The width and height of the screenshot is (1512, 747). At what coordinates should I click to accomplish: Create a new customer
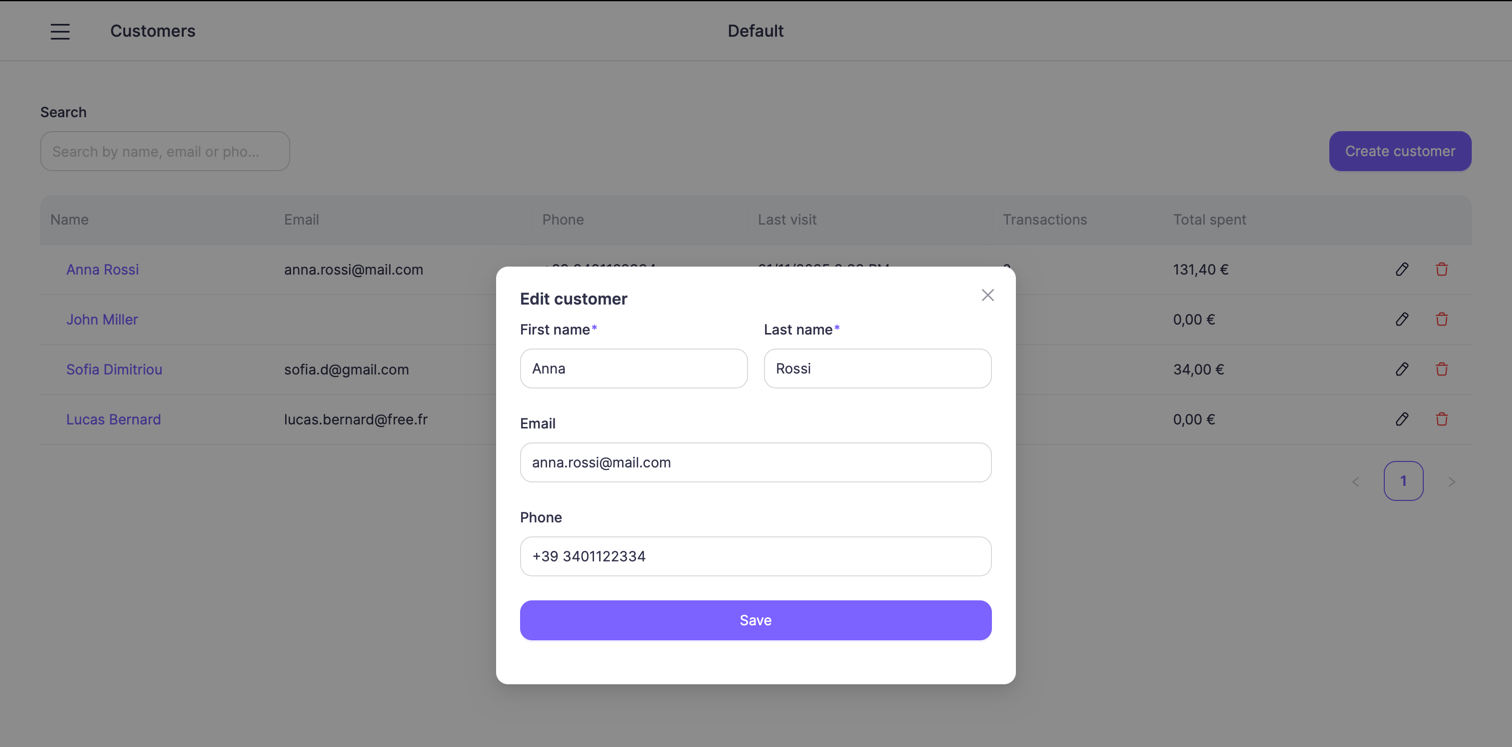pos(1399,151)
